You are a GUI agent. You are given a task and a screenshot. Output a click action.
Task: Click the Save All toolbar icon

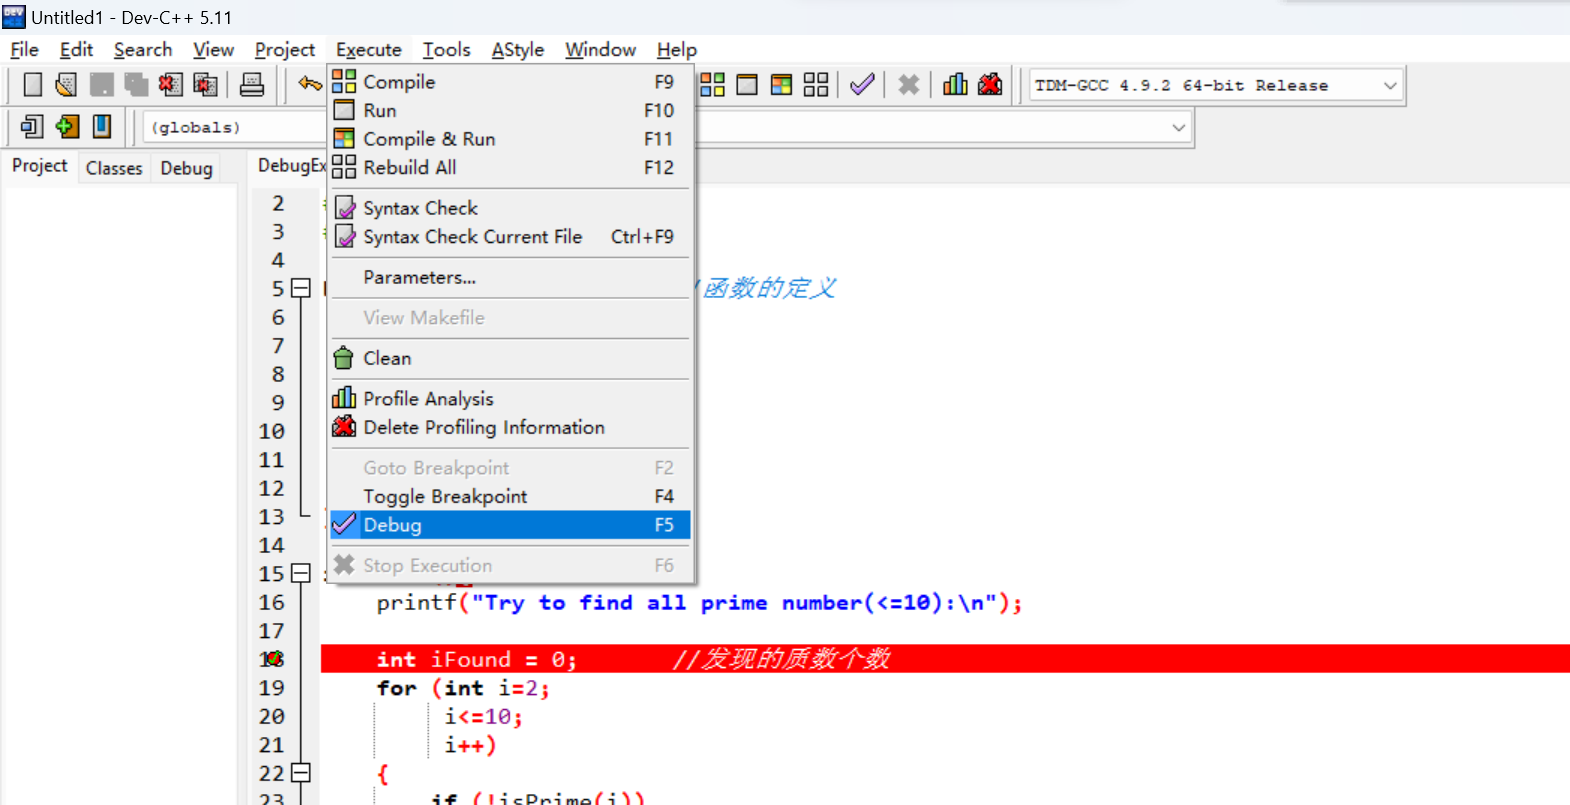[x=136, y=85]
